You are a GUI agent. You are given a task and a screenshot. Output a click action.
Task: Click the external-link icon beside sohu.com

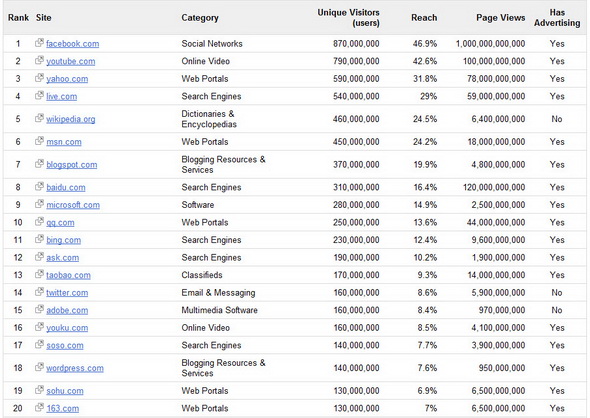pyautogui.click(x=39, y=390)
